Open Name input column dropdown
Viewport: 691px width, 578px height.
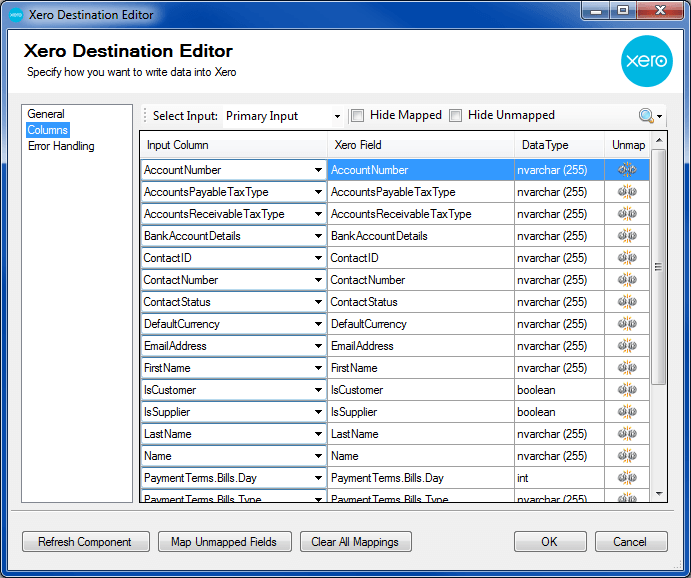tap(318, 456)
